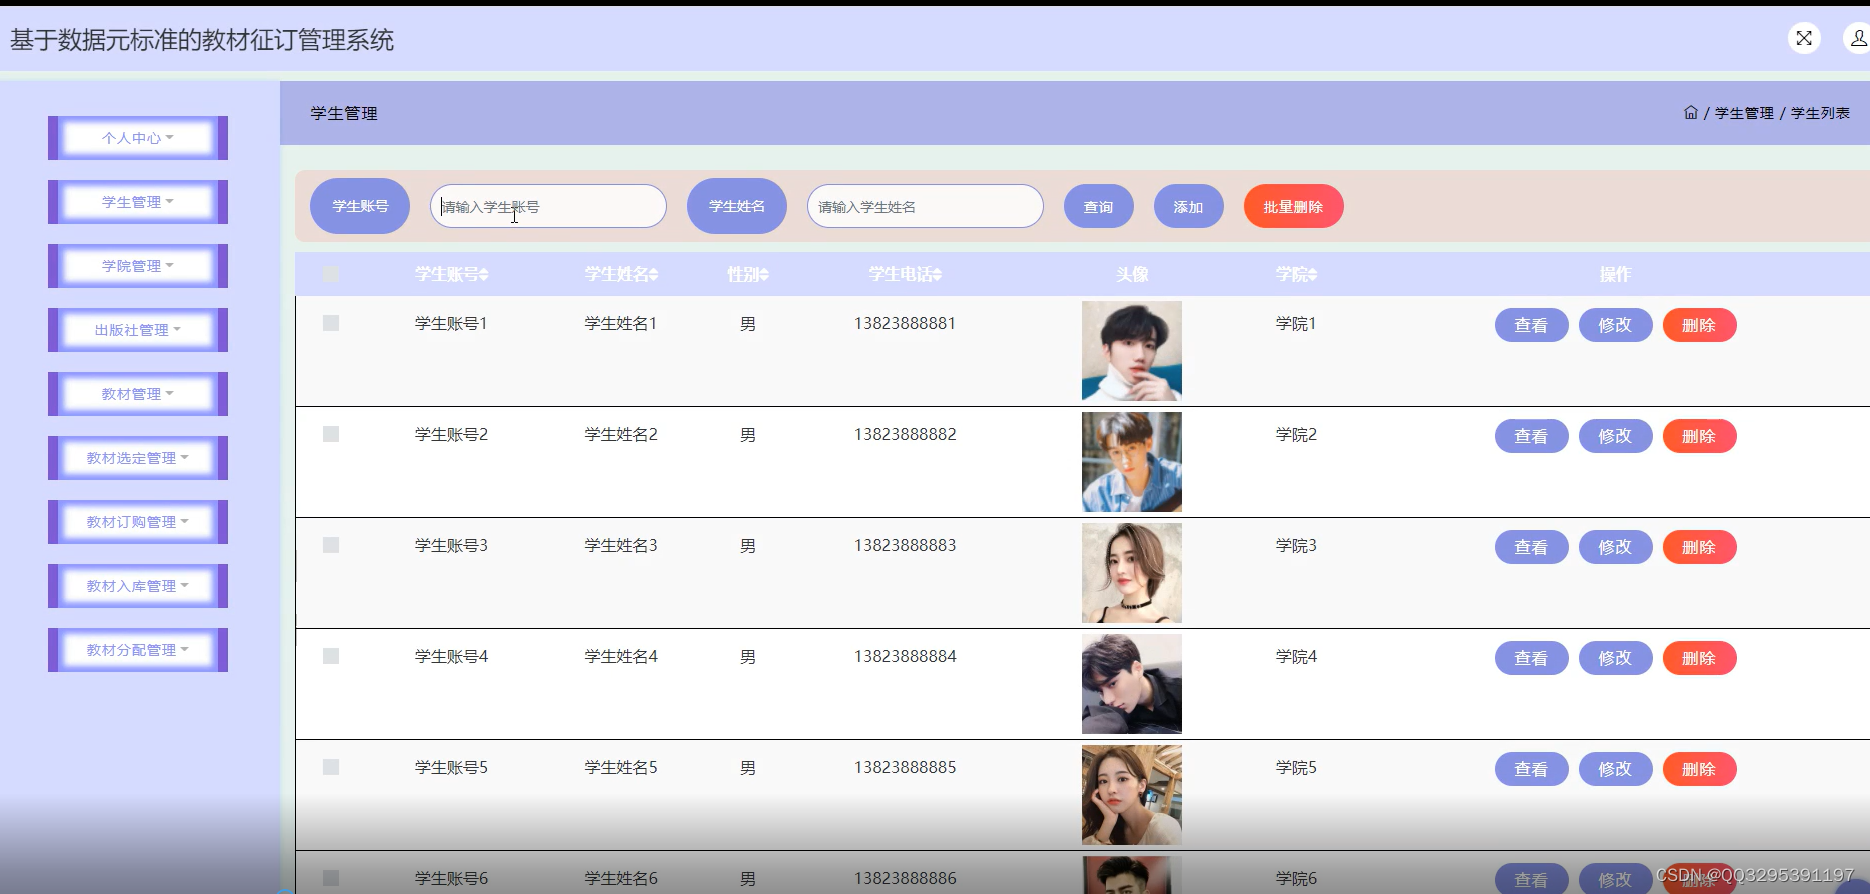The width and height of the screenshot is (1870, 894).
Task: Check the row for 学生账号5
Action: coord(331,767)
